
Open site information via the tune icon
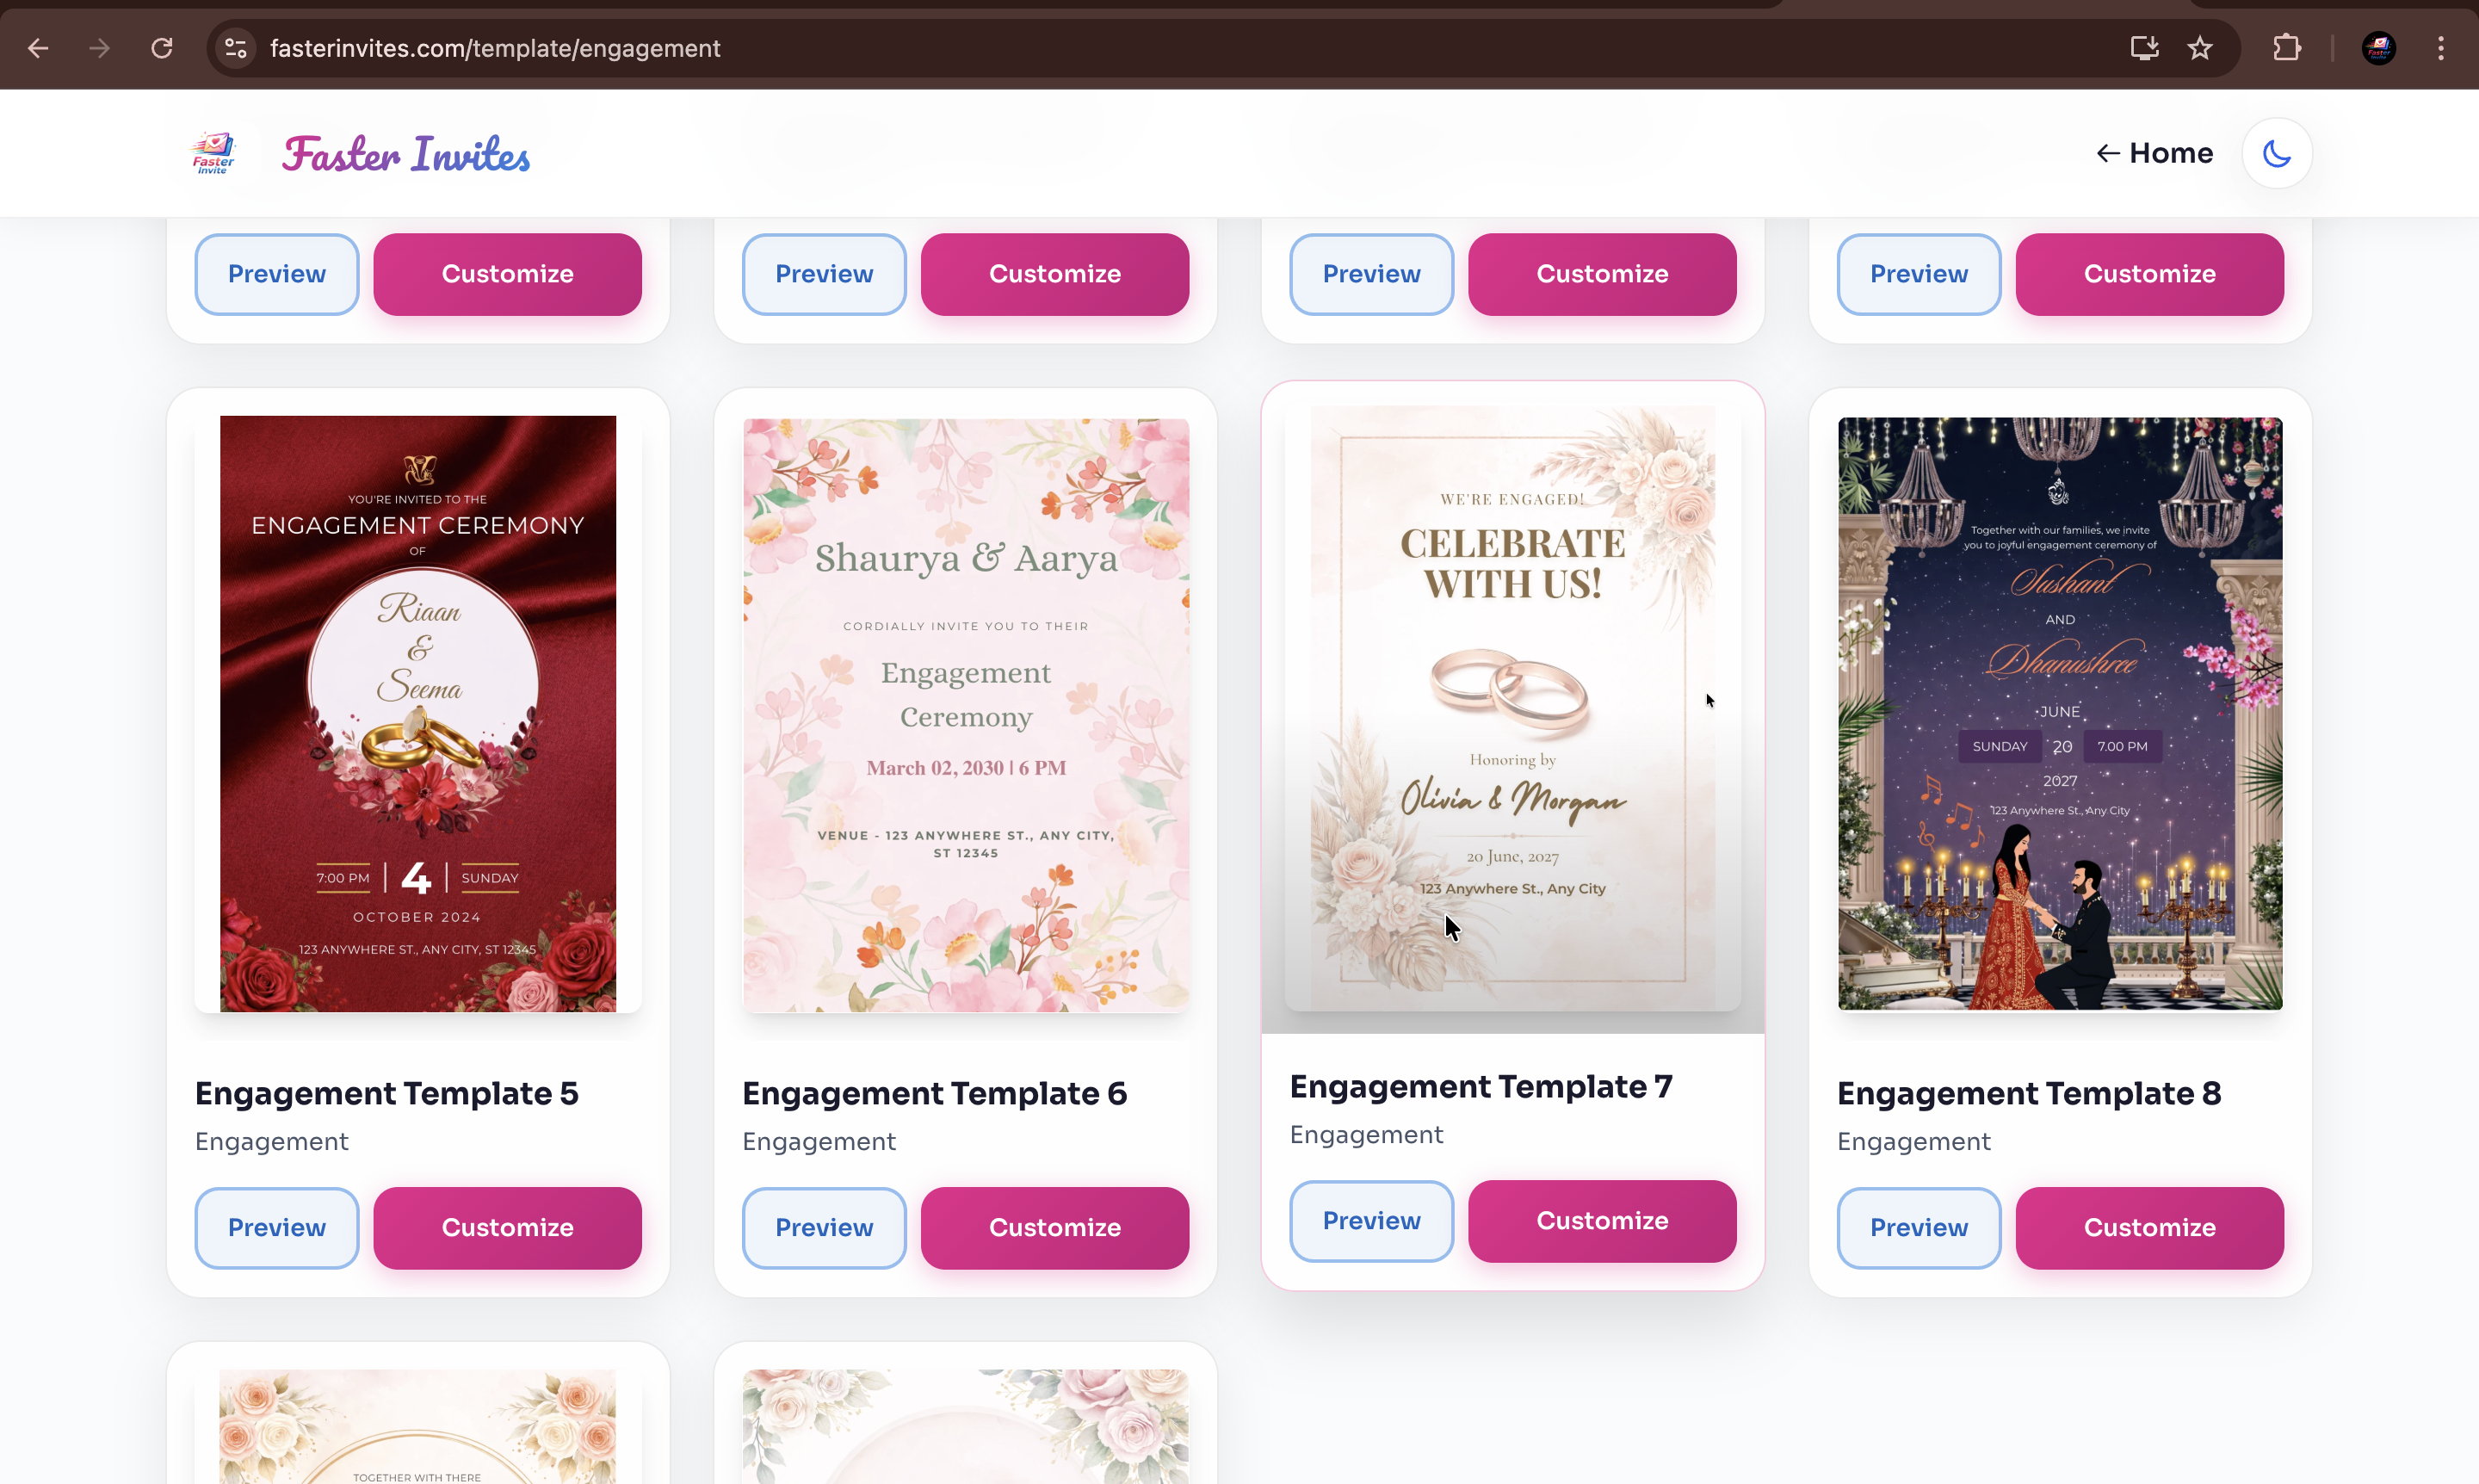point(235,47)
